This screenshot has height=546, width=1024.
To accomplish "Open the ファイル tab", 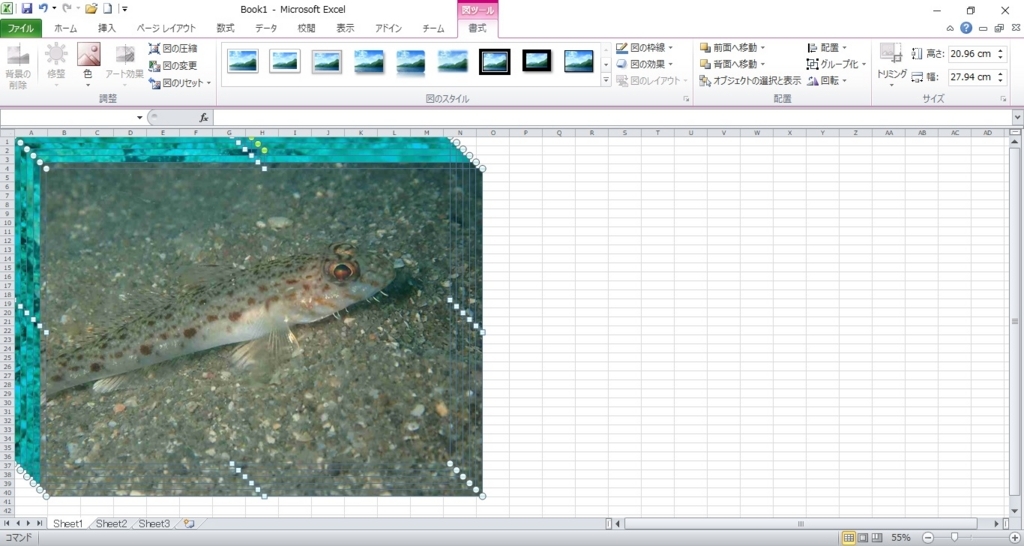I will (21, 28).
